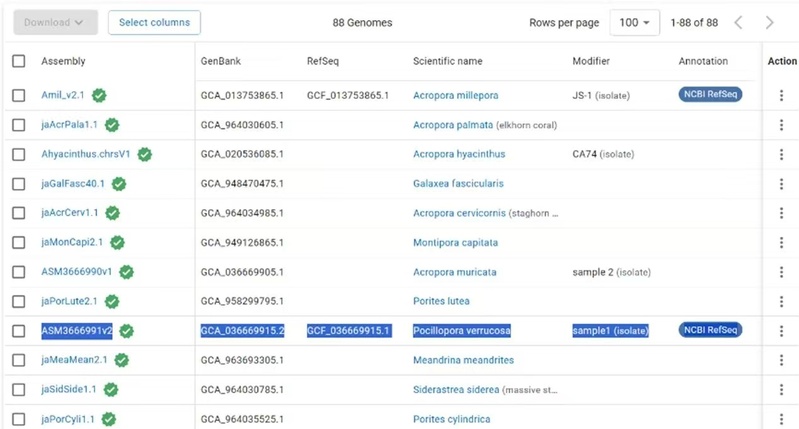The image size is (799, 429).
Task: Click the Assembly column header
Action: [63, 61]
